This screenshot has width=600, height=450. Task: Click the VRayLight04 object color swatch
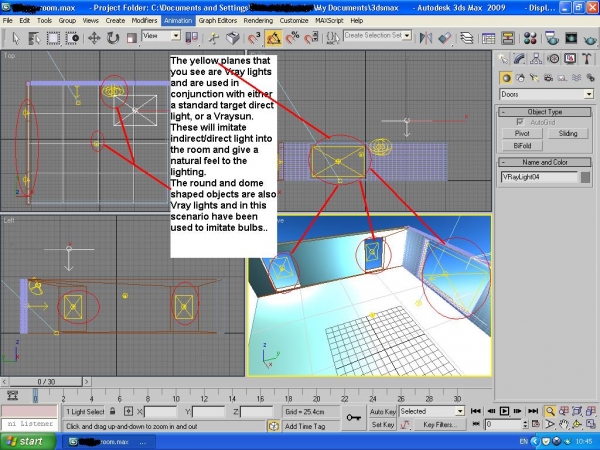(585, 177)
